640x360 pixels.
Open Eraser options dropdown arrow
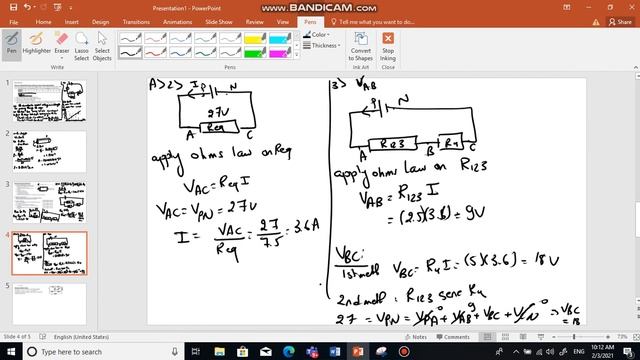tap(62, 58)
